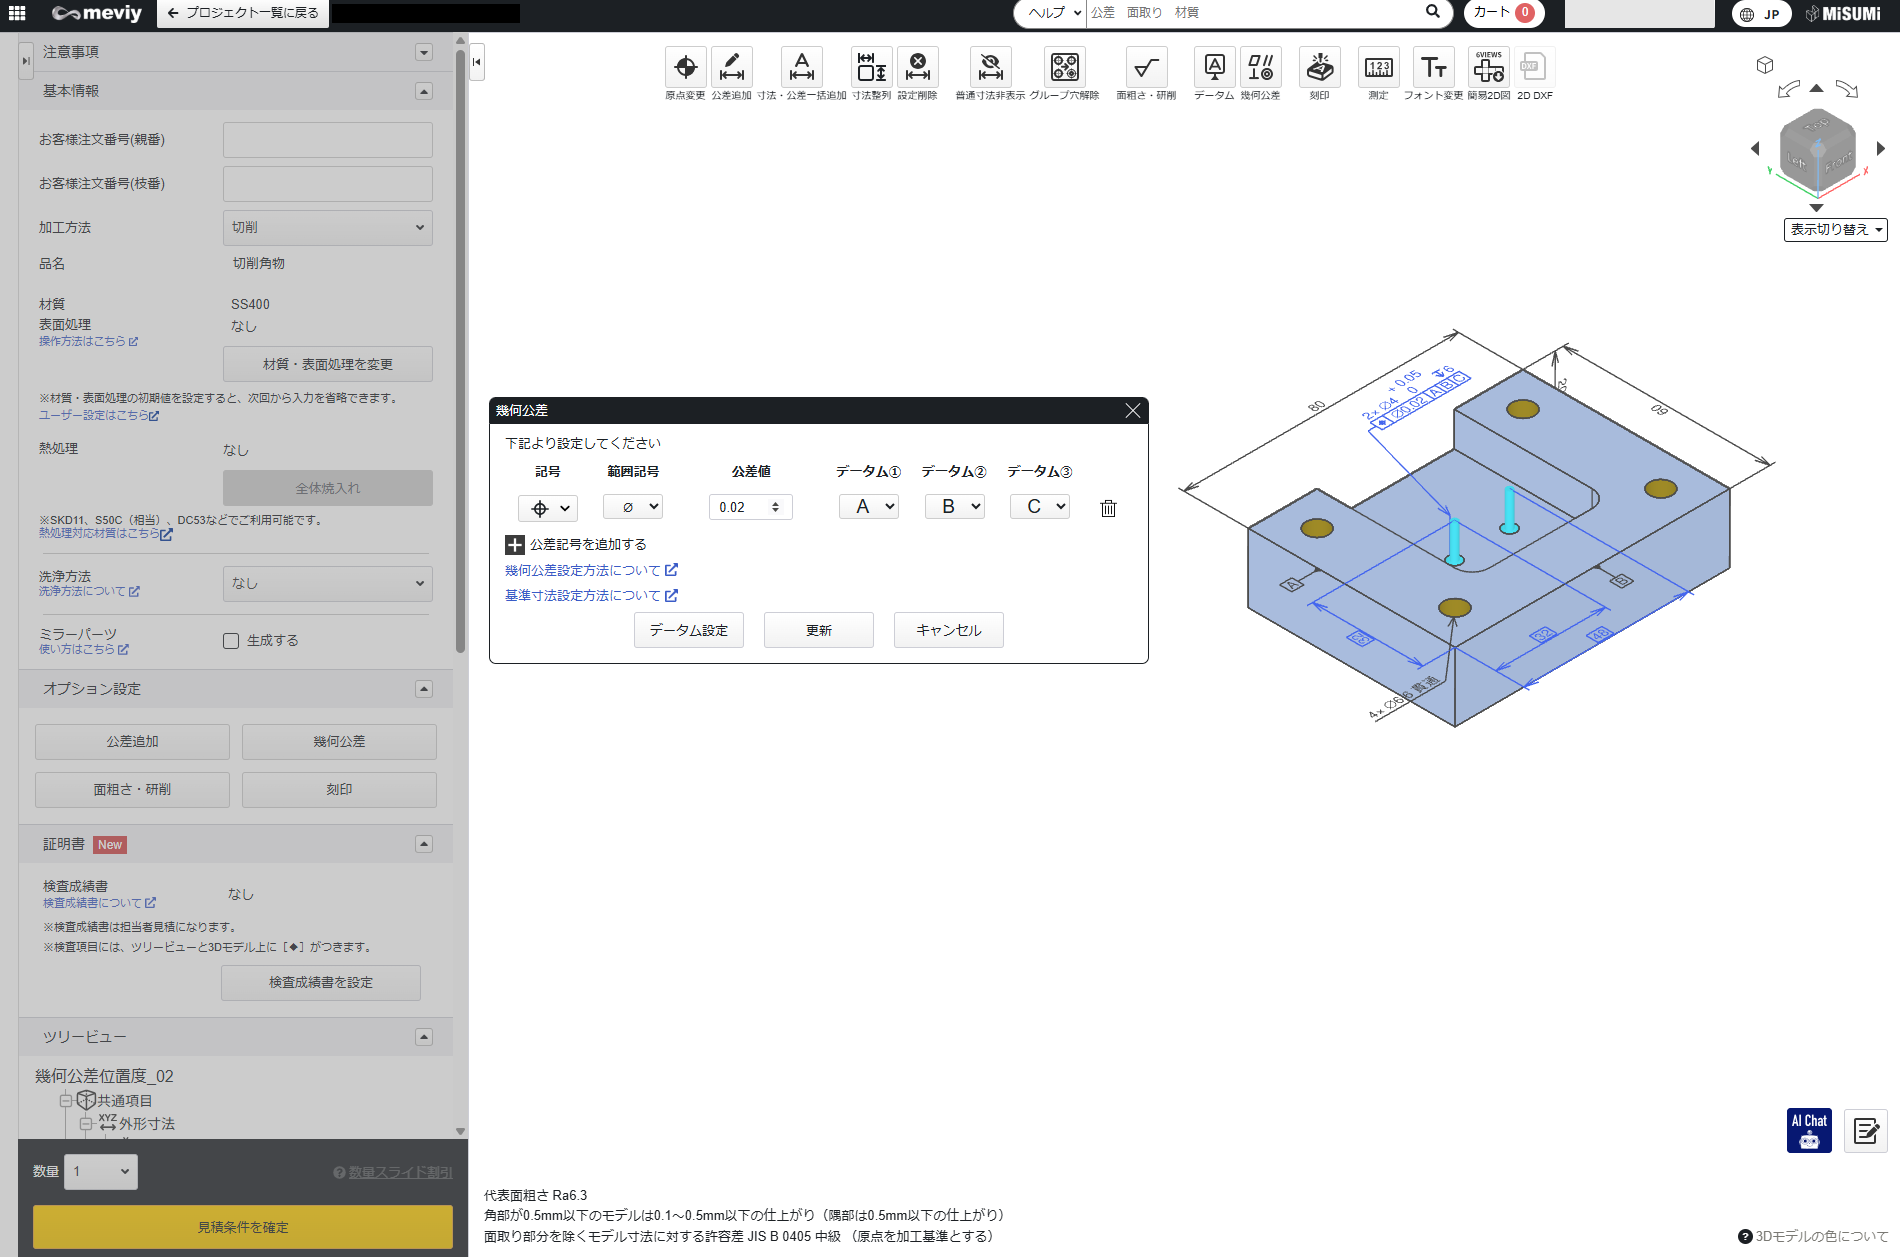Click the 公差値 0.02 stepper field

click(751, 507)
